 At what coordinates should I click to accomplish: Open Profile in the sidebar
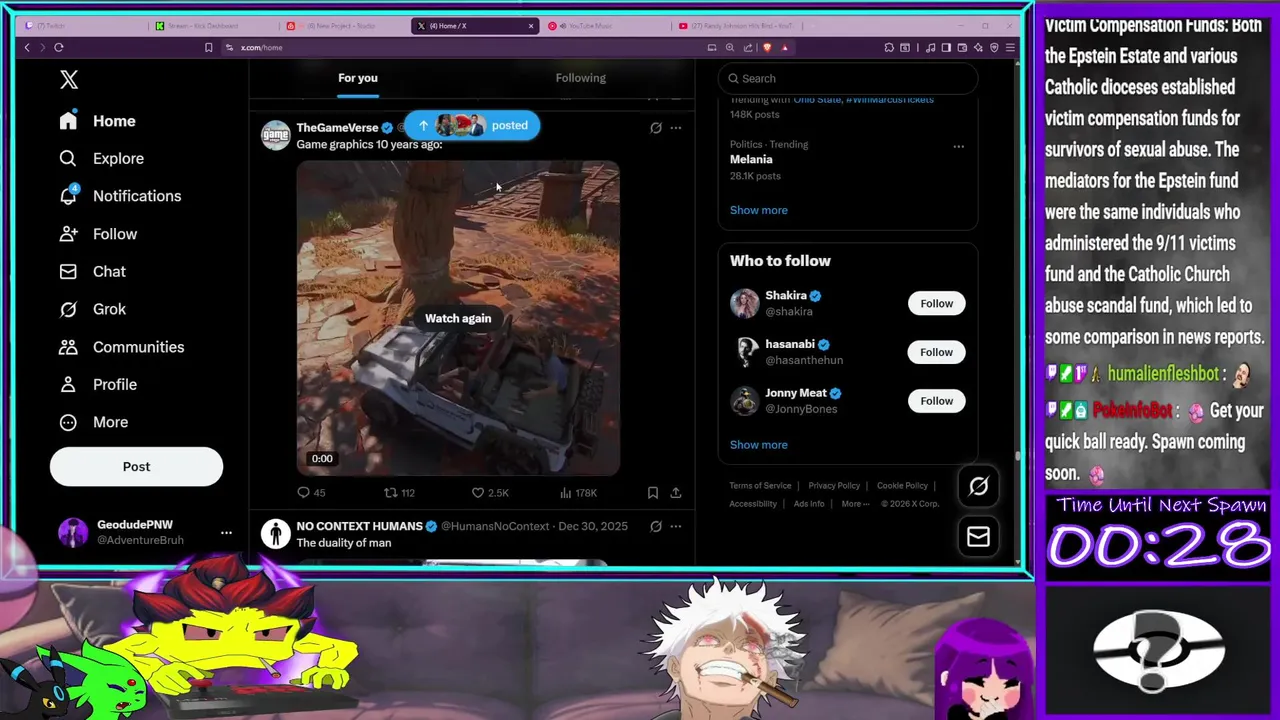[98, 384]
